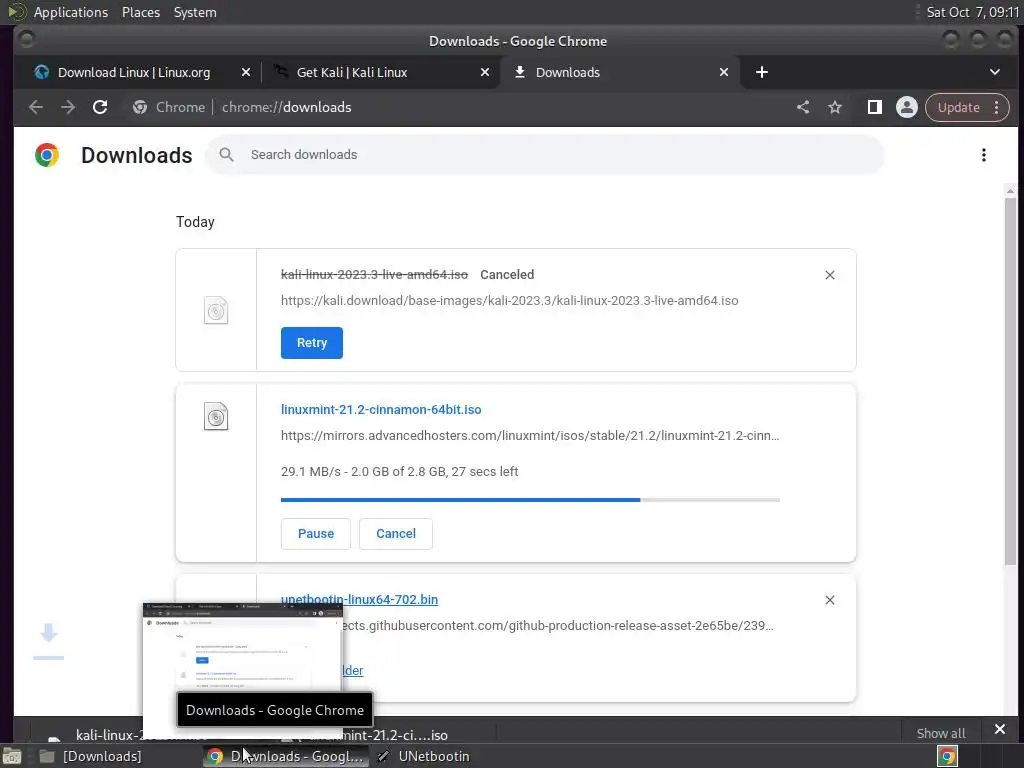Click the Search downloads field

[x=544, y=155]
